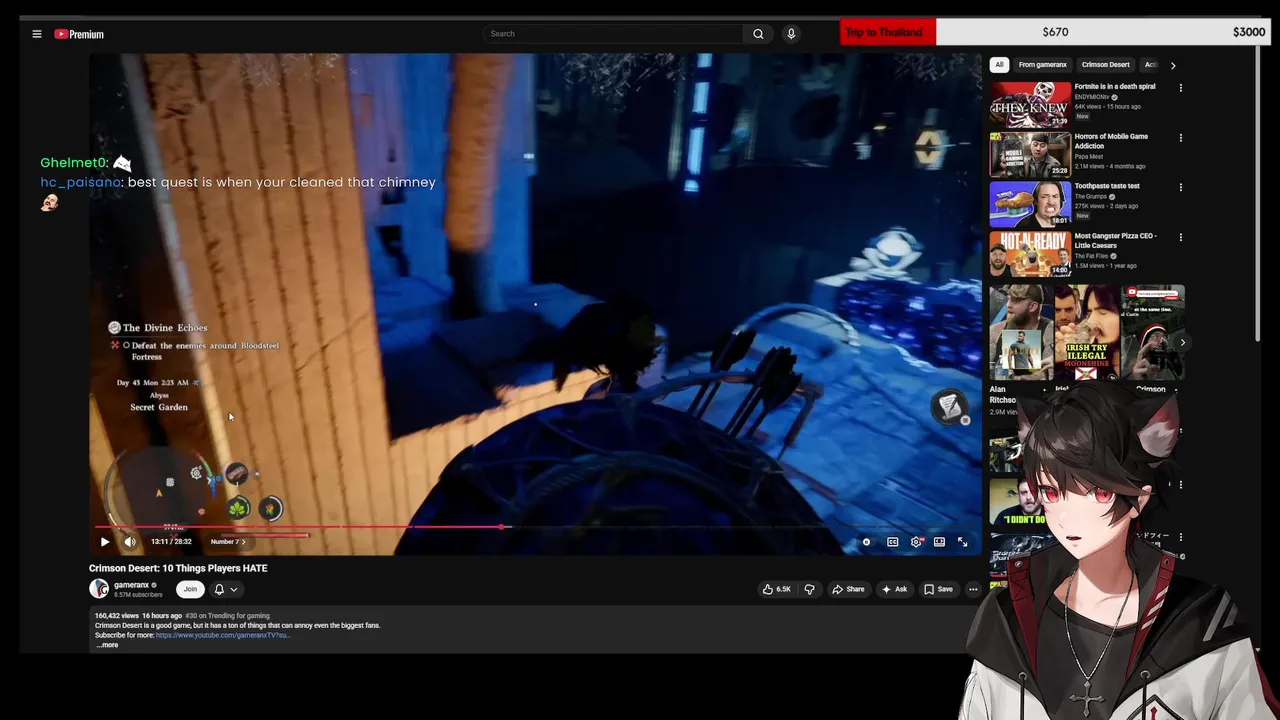
Task: Click the '#30 on Trending for gaming' text
Action: 227,616
